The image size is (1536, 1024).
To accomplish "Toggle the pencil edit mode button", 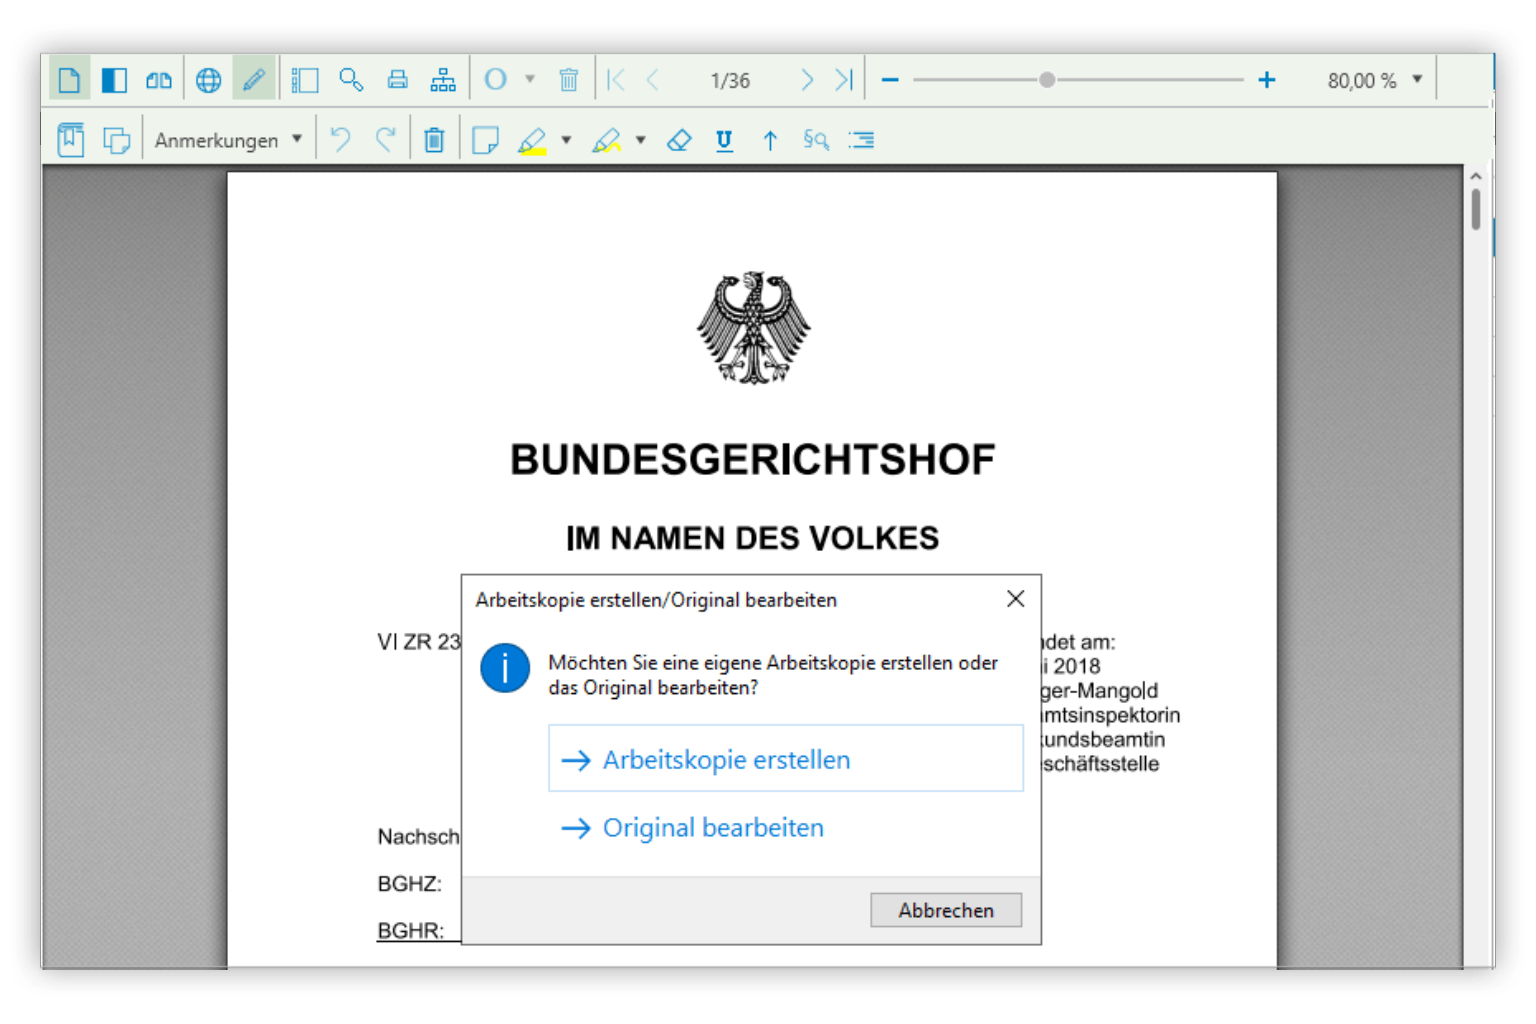I will point(254,80).
